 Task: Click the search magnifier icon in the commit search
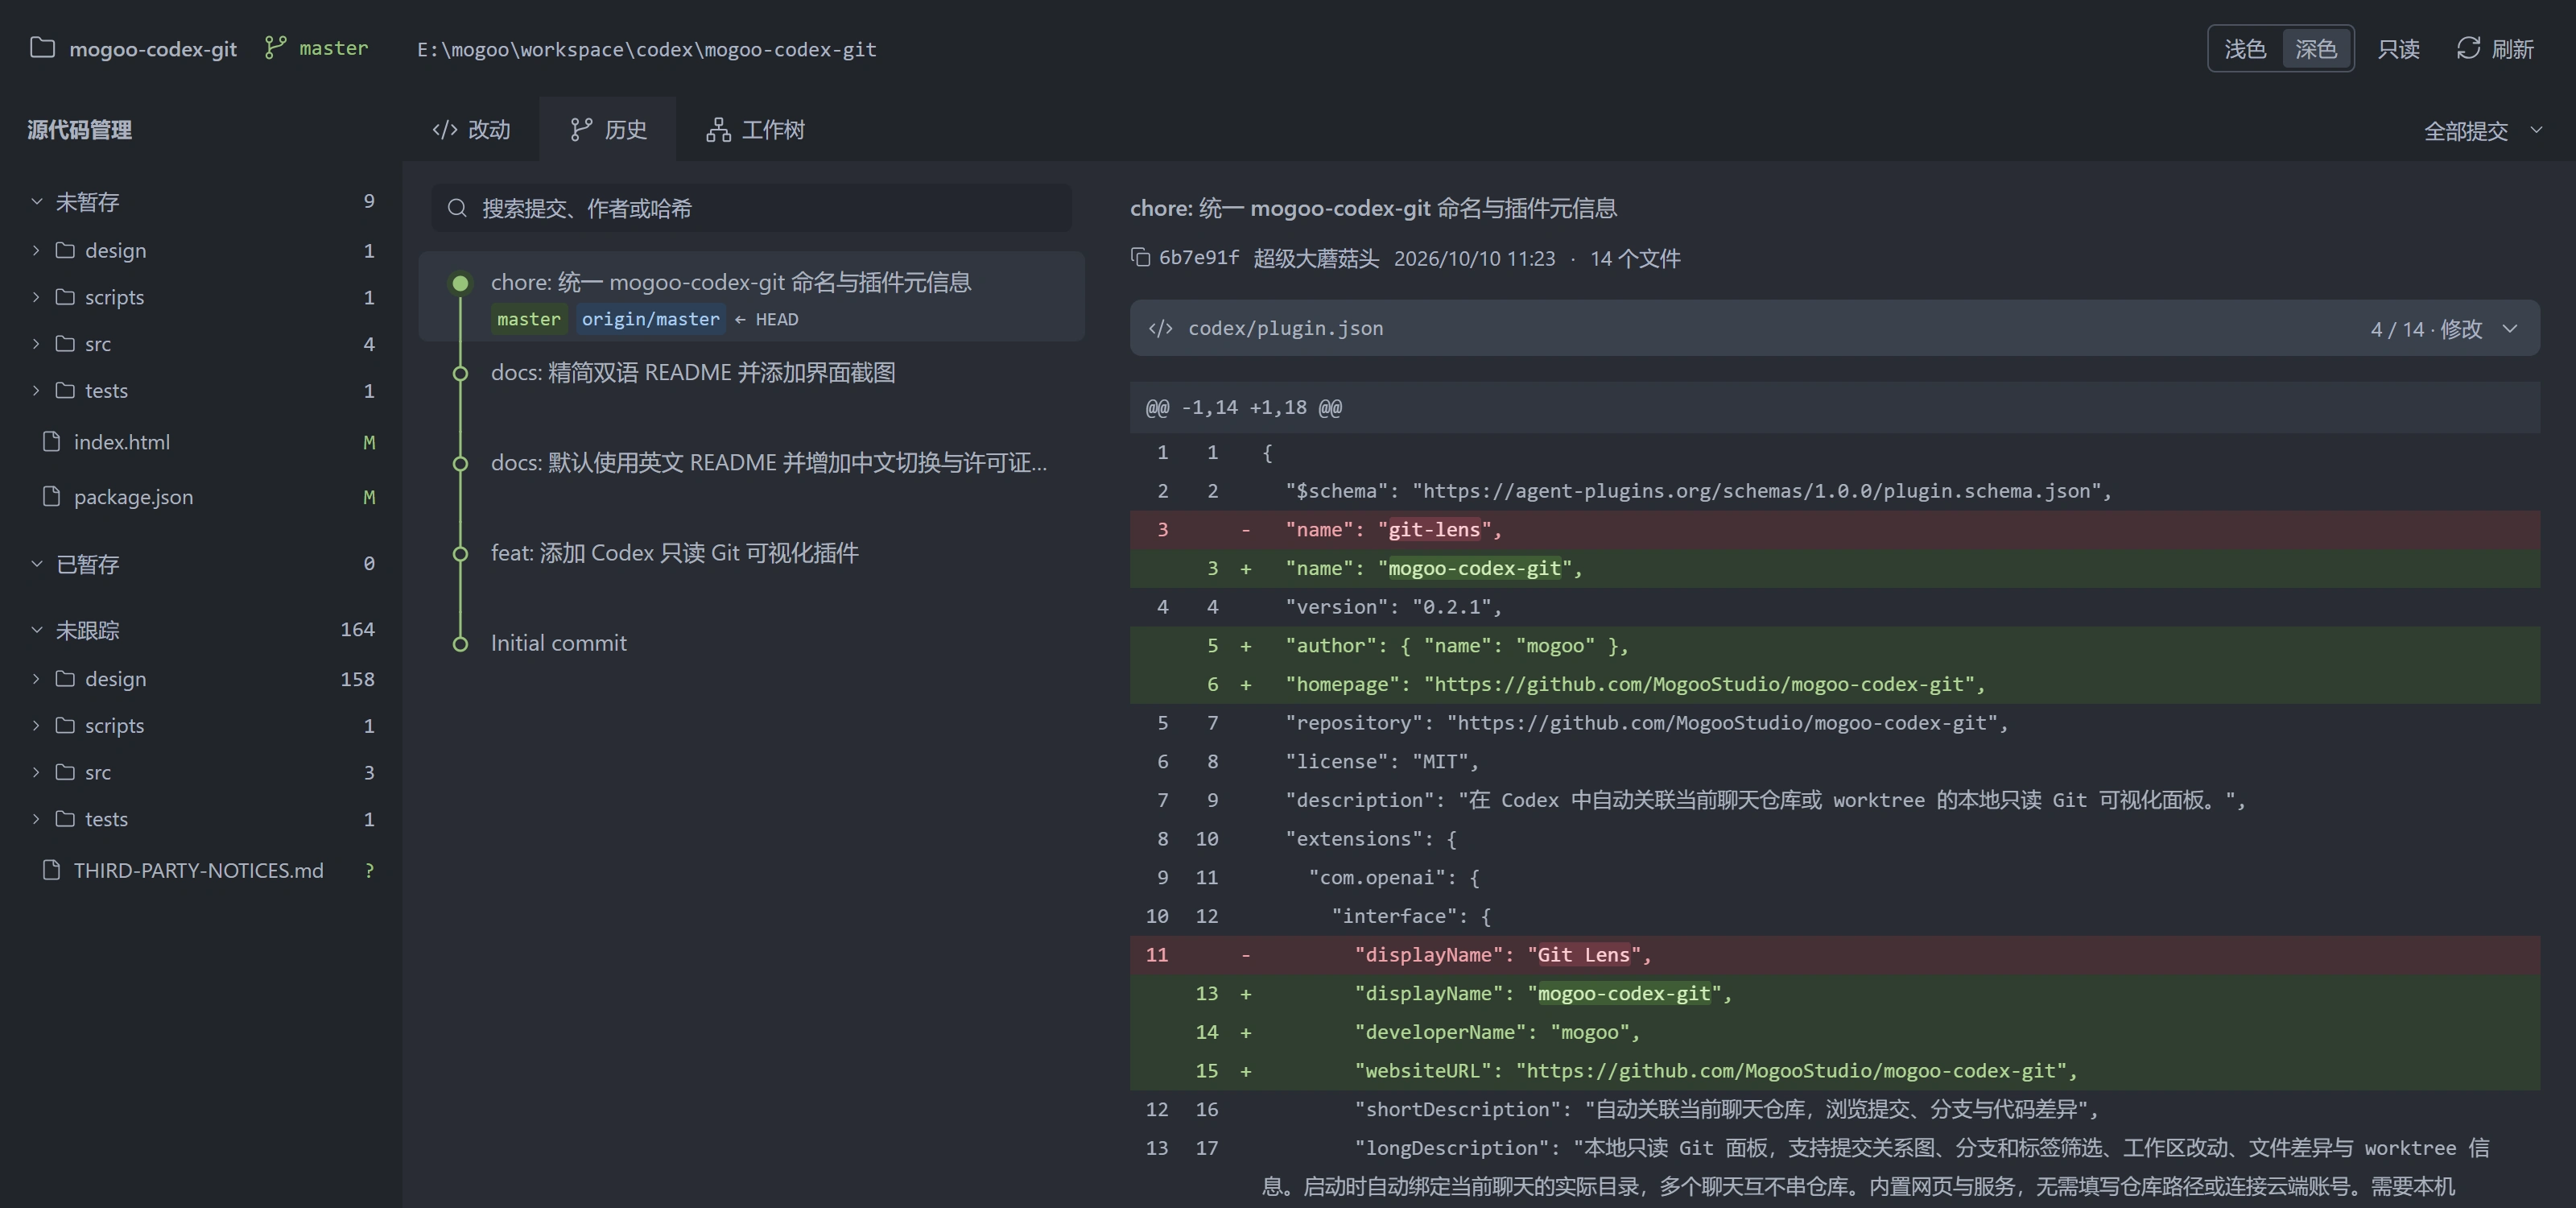(x=457, y=208)
